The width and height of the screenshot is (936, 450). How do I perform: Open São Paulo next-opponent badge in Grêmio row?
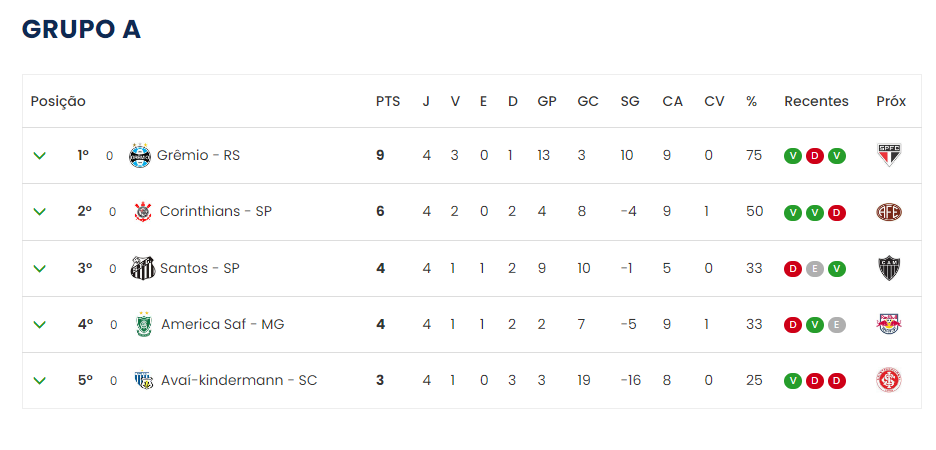tap(889, 155)
